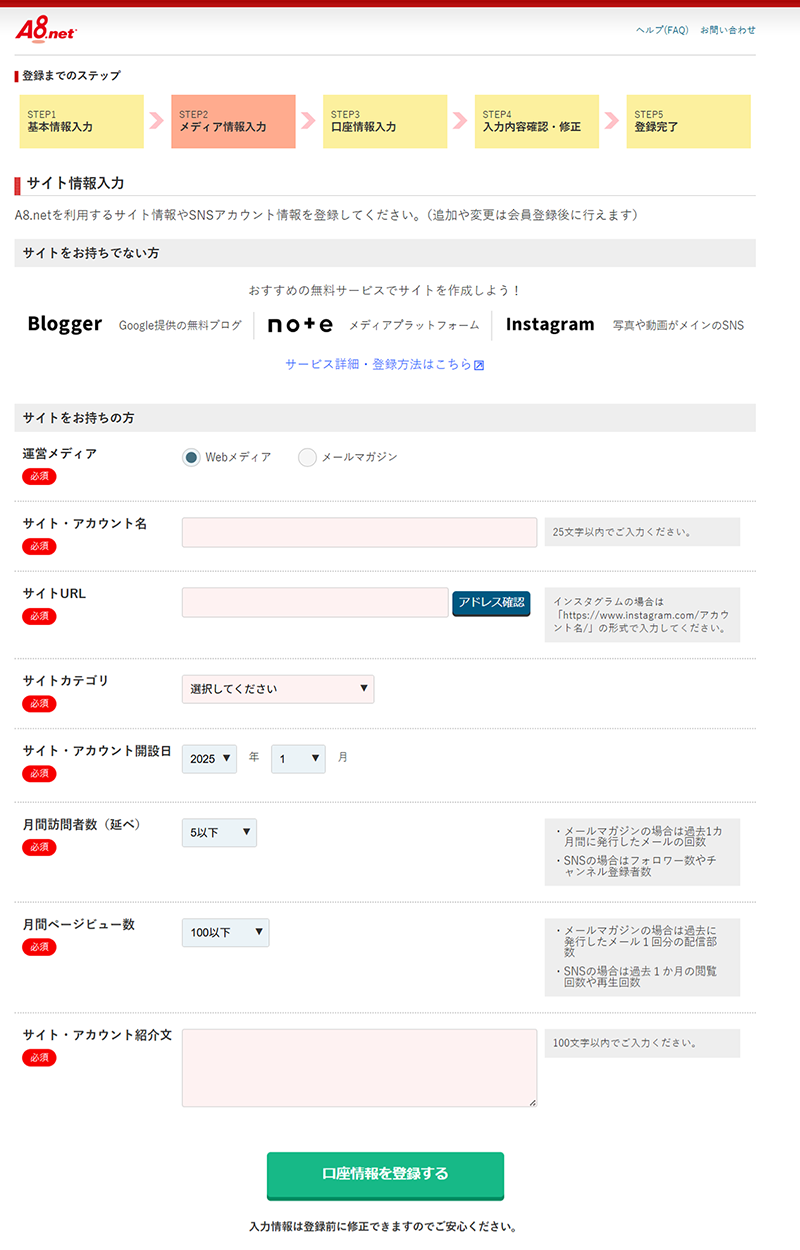This screenshot has height=1250, width=800.
Task: Open the お問い合わせ link
Action: [x=728, y=30]
